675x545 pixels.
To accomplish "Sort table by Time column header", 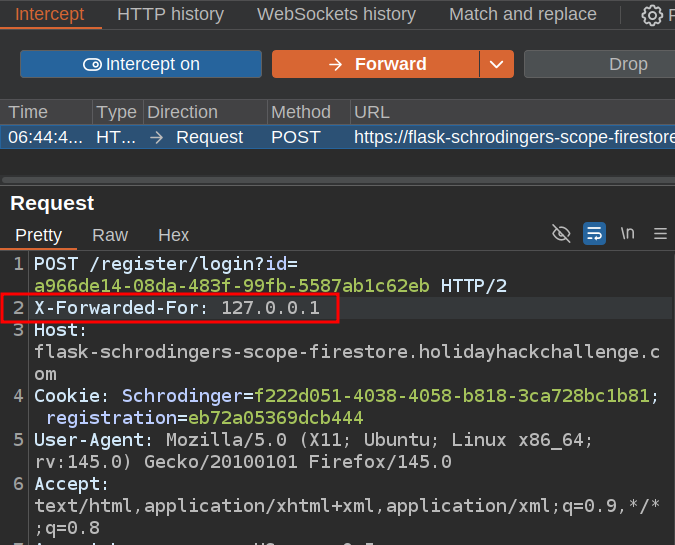I will pos(28,112).
